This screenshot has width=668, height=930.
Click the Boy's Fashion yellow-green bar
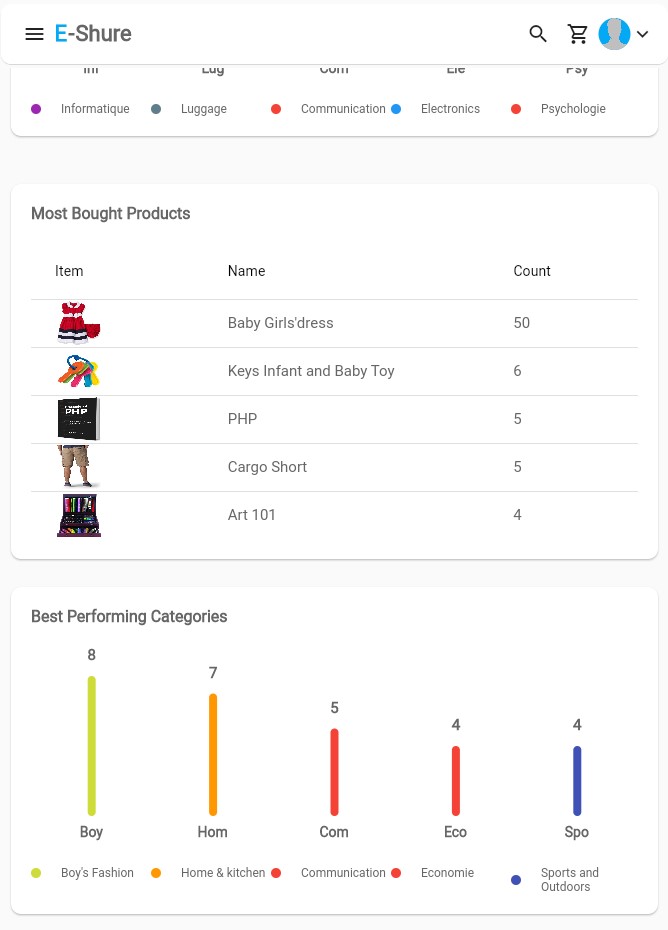(92, 746)
